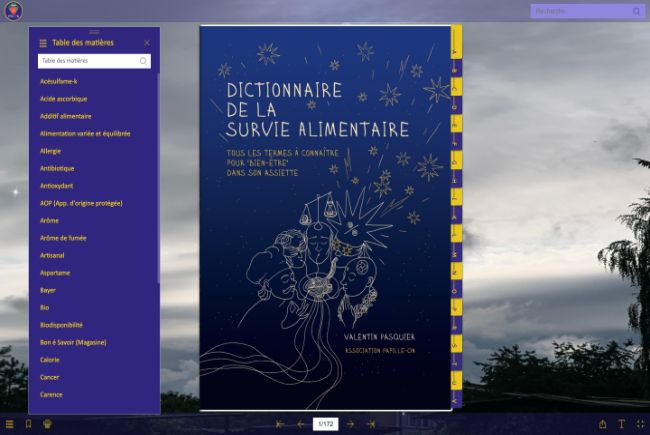Select Alimentation variée et équilibrée entry
Viewport: 650px width, 435px height.
85,133
